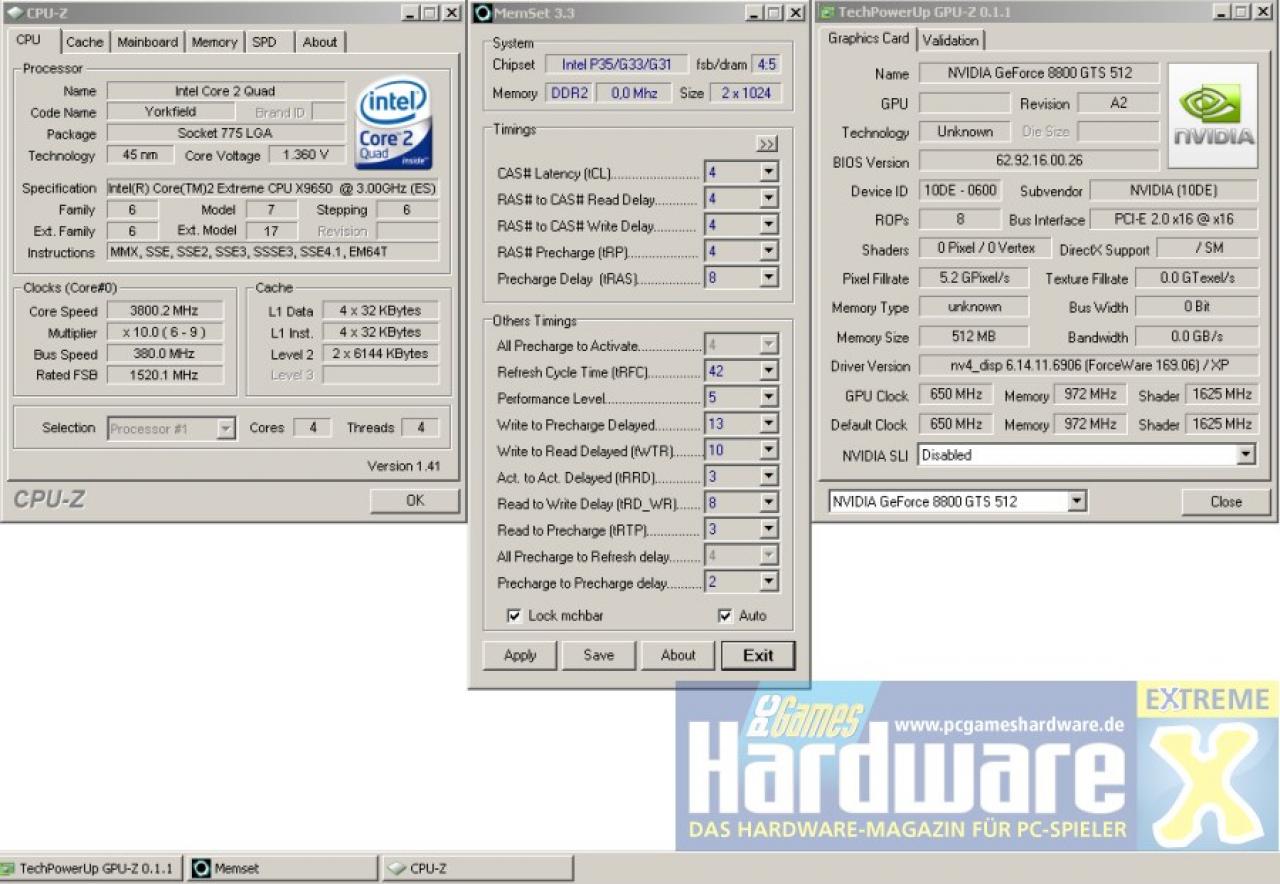Screen dimensions: 1280x884
Task: Switch to Memset from the taskbar
Action: (283, 868)
